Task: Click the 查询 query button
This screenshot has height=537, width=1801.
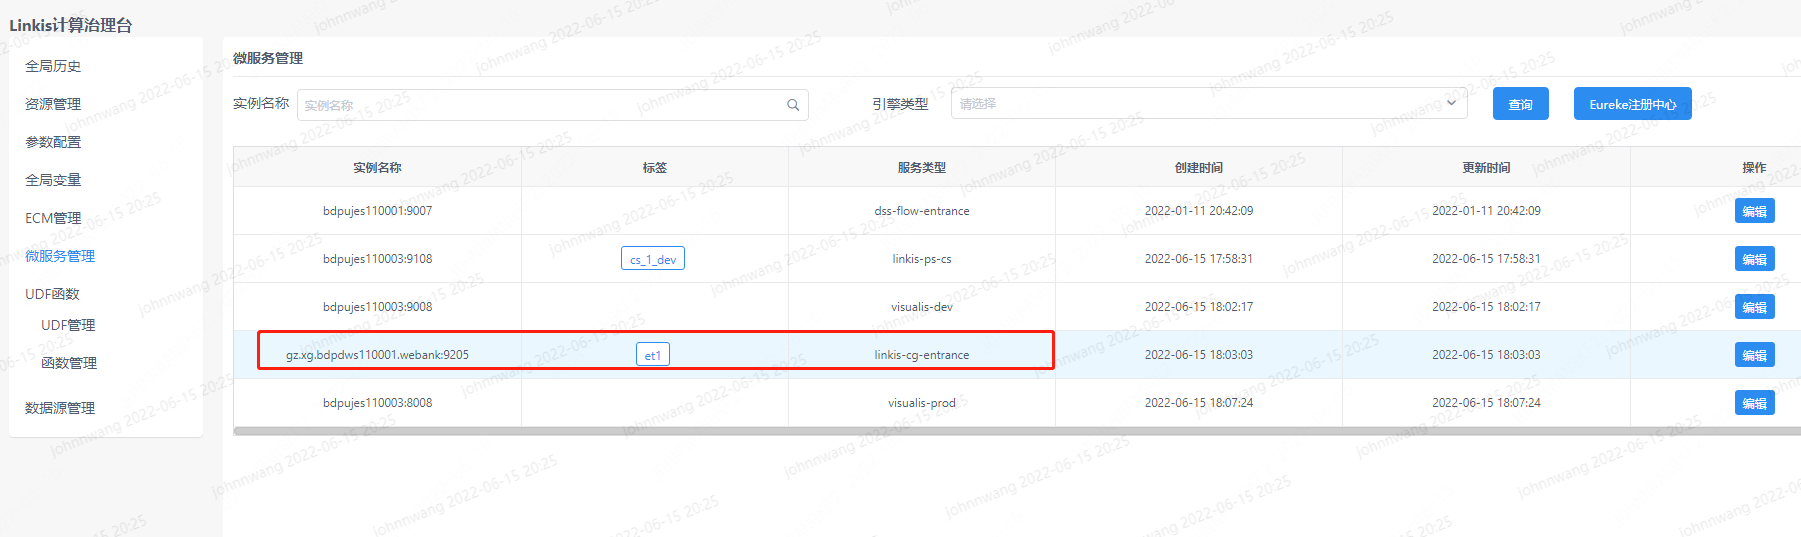Action: pos(1520,104)
